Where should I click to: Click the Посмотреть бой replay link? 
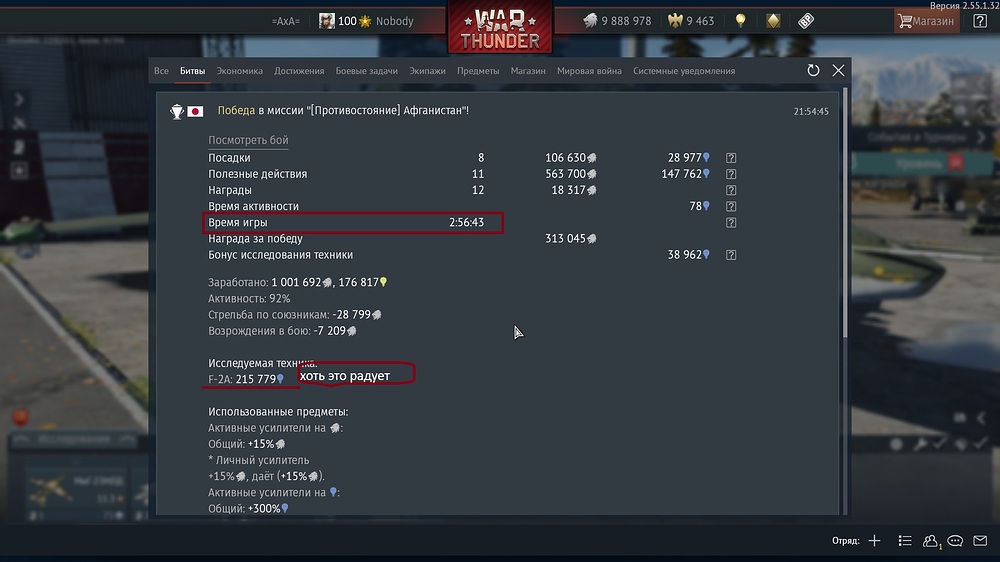(x=248, y=140)
